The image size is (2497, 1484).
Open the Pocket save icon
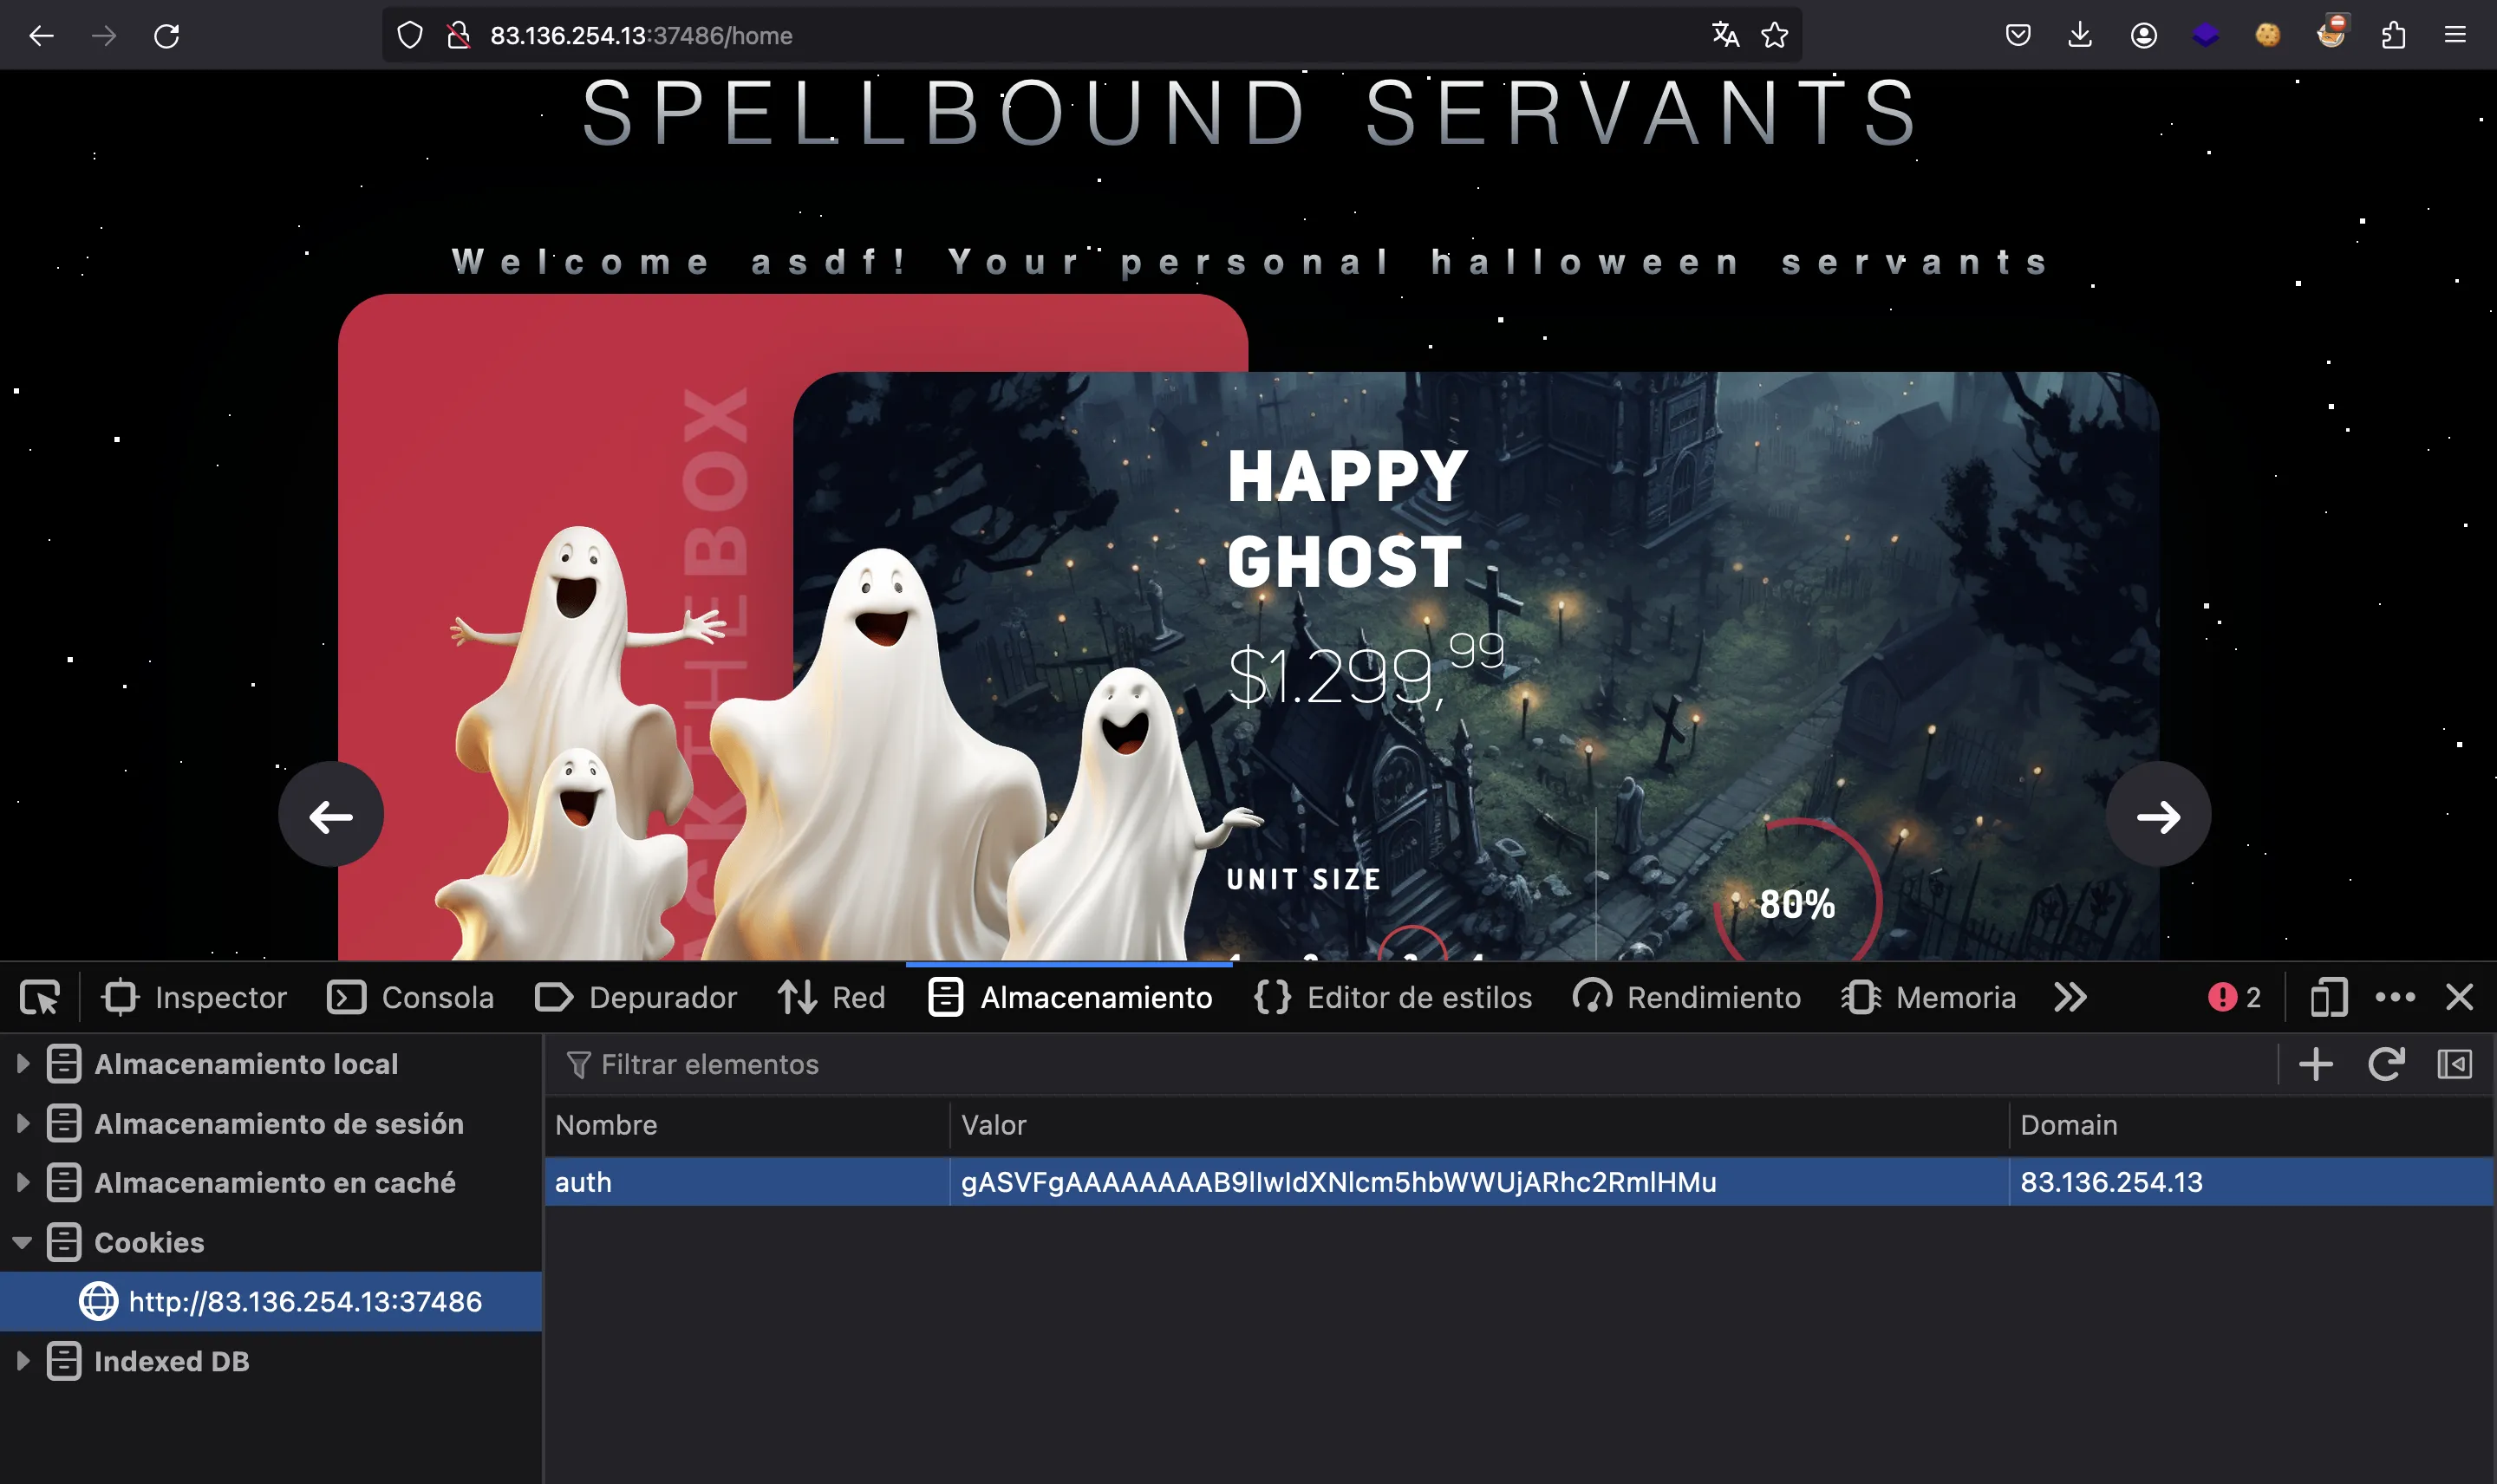click(x=2018, y=35)
